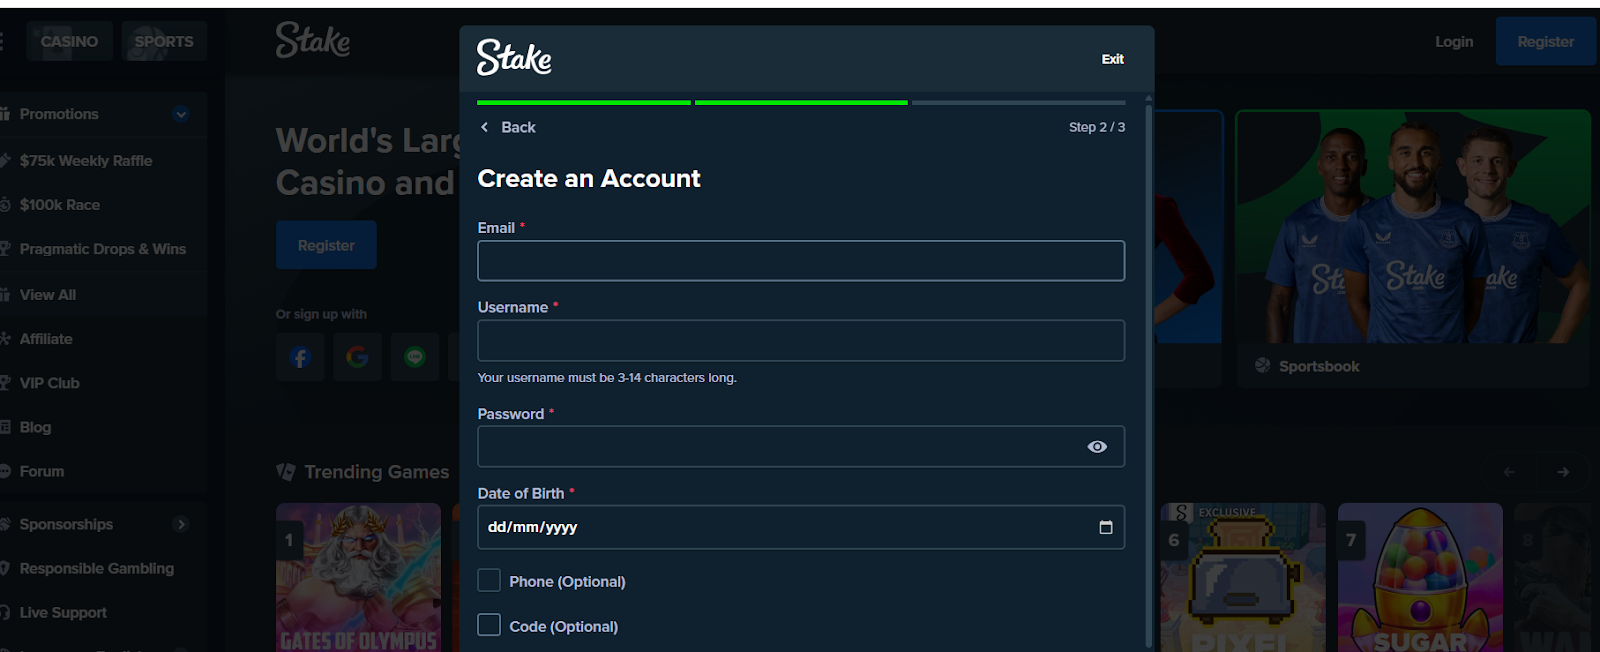Click the Stake logo in the dialog header
Image resolution: width=1600 pixels, height=652 pixels.
pyautogui.click(x=514, y=58)
